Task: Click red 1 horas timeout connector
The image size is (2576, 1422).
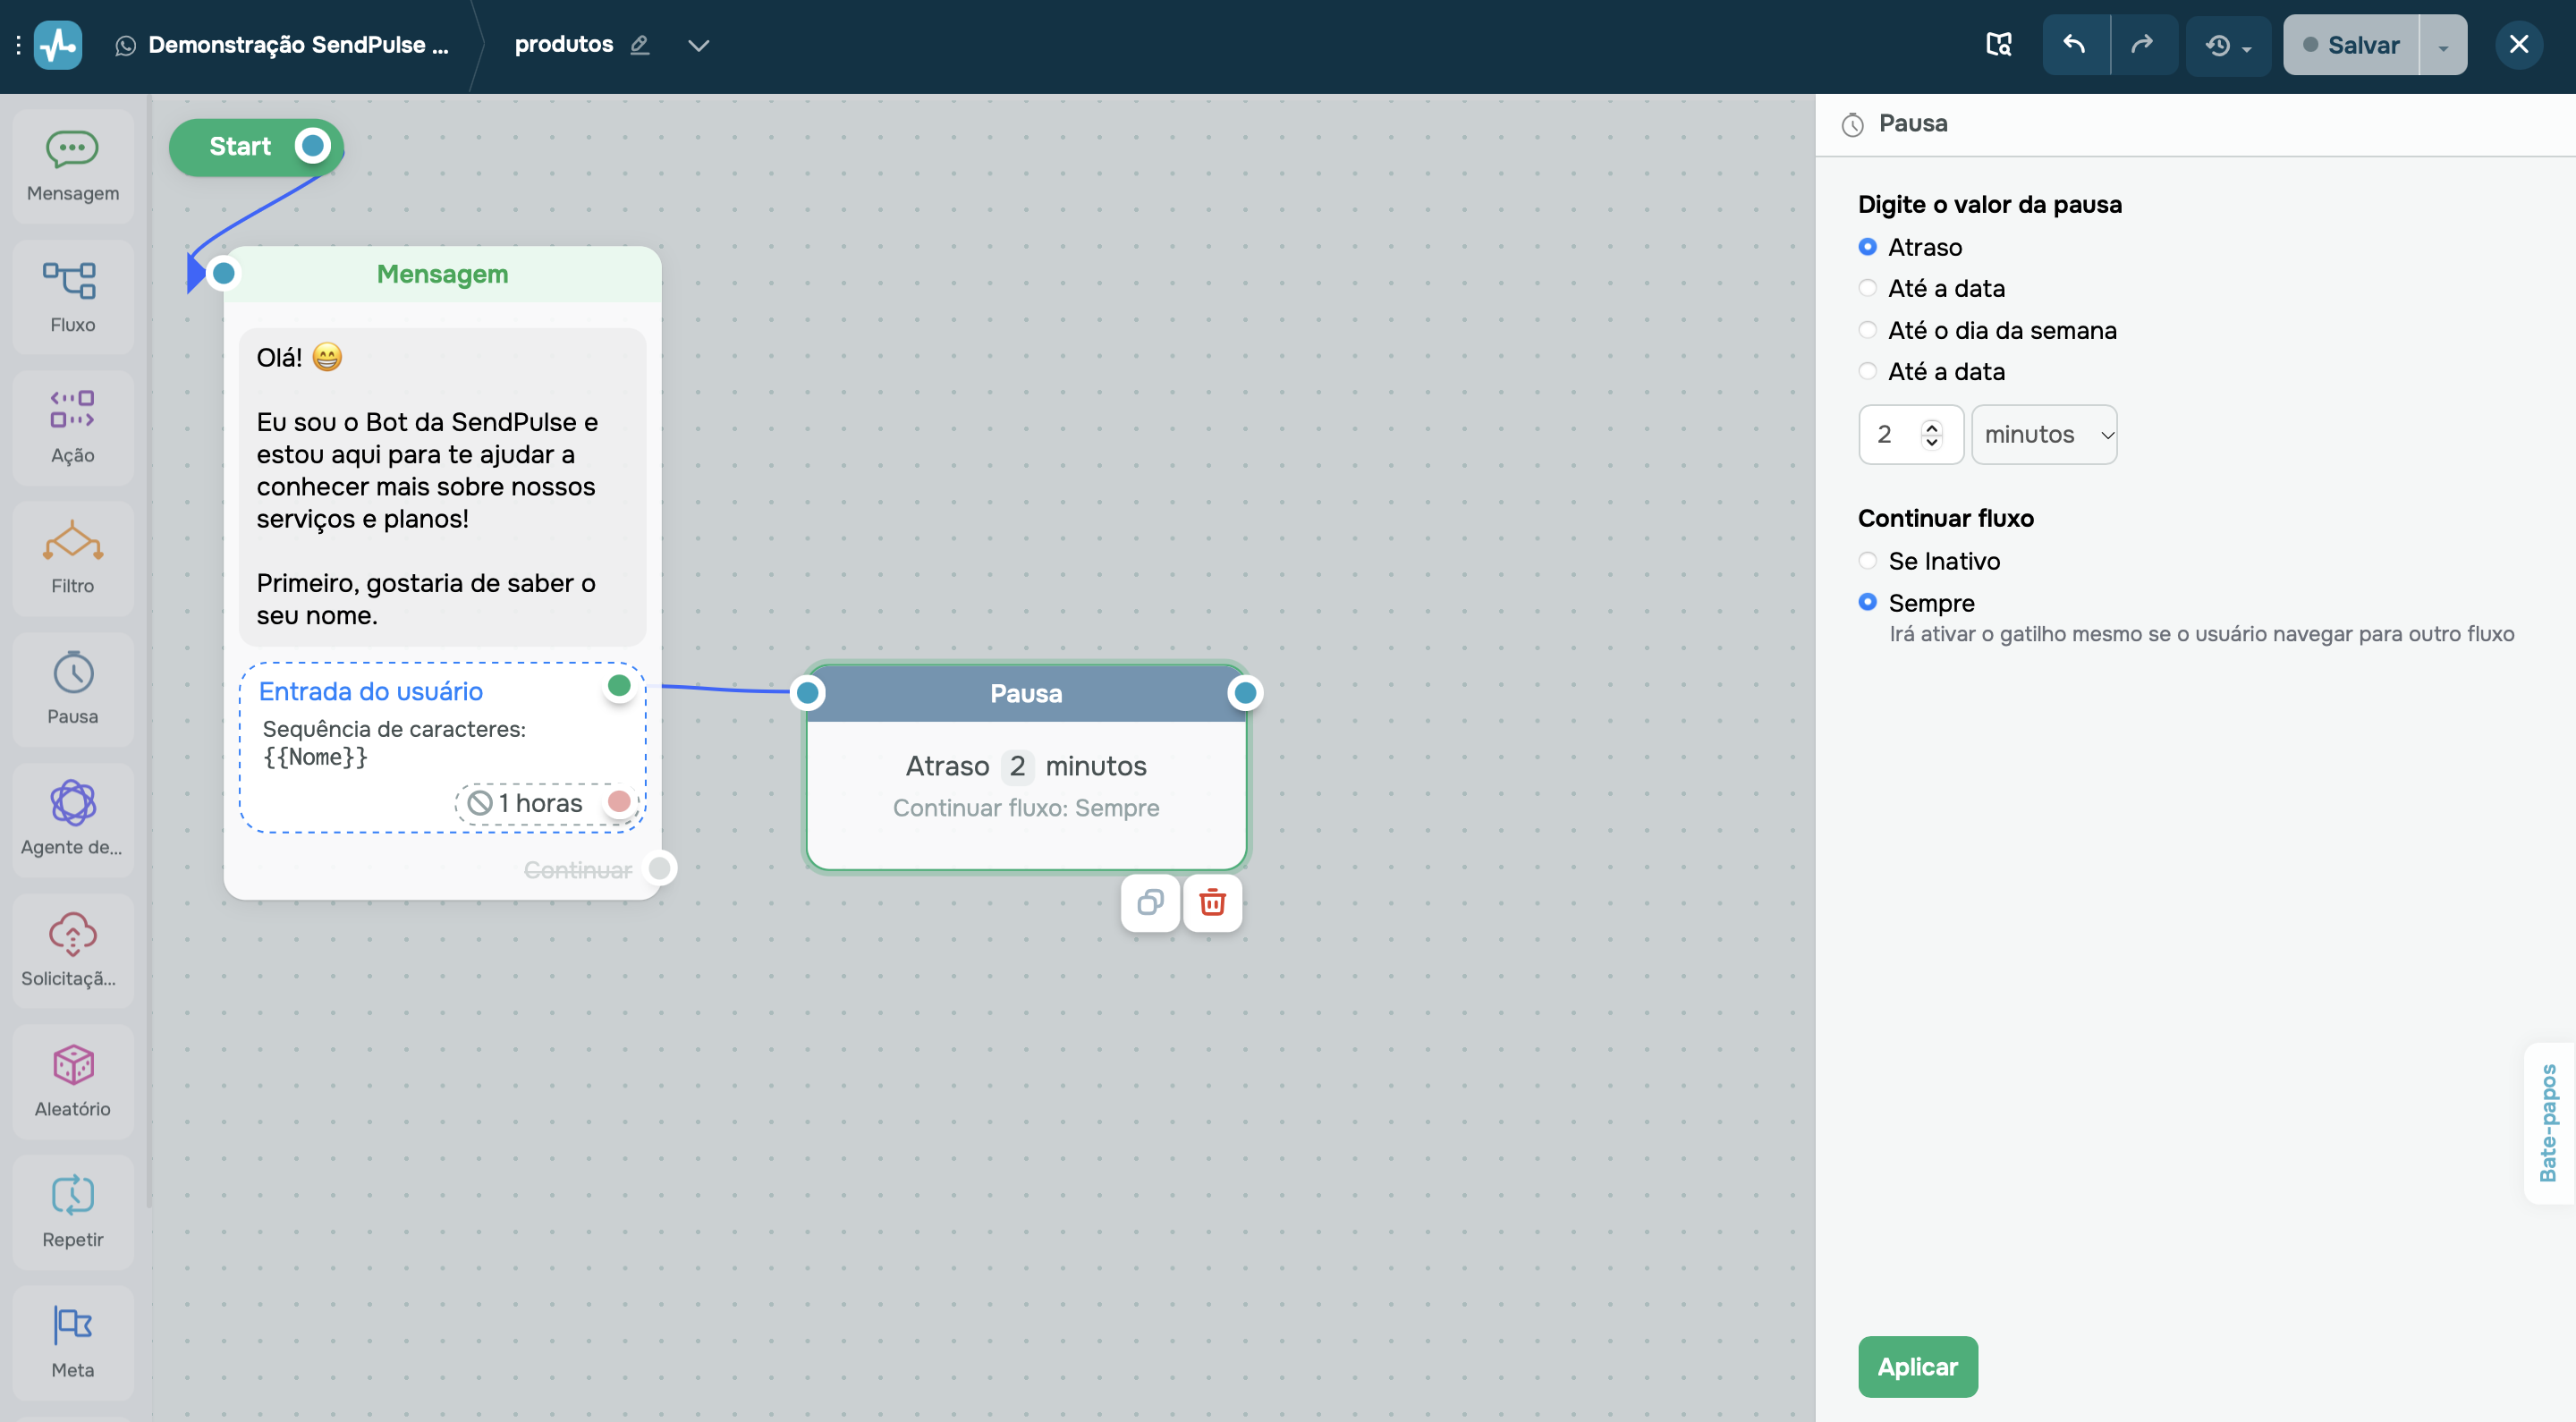Action: pos(619,801)
